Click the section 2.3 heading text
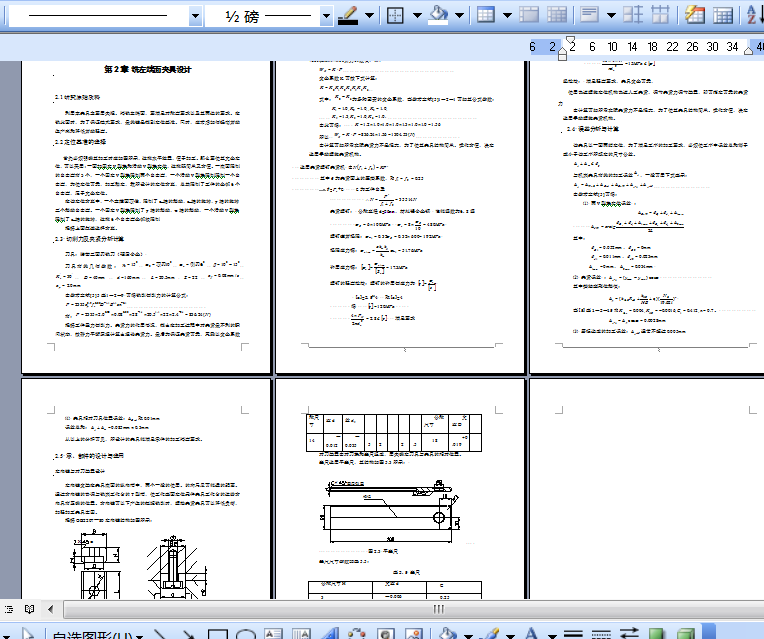Viewport: 764px width, 639px height. point(90,239)
